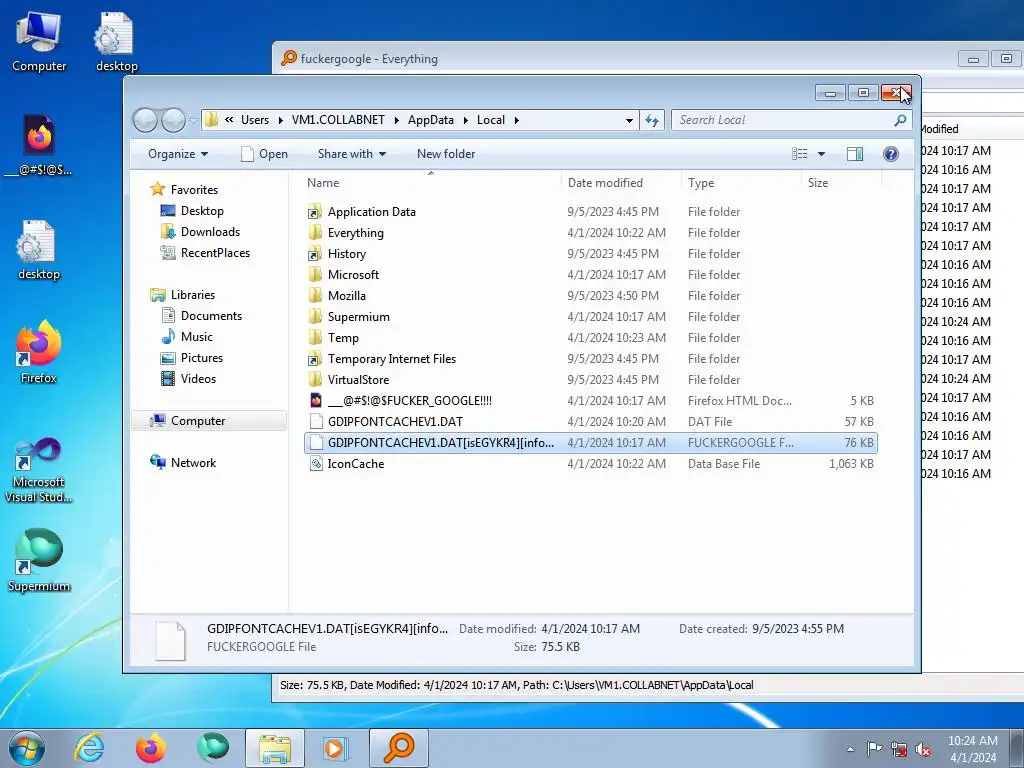The image size is (1024, 768).
Task: Click the search magnifier in Search Local box
Action: pos(900,120)
